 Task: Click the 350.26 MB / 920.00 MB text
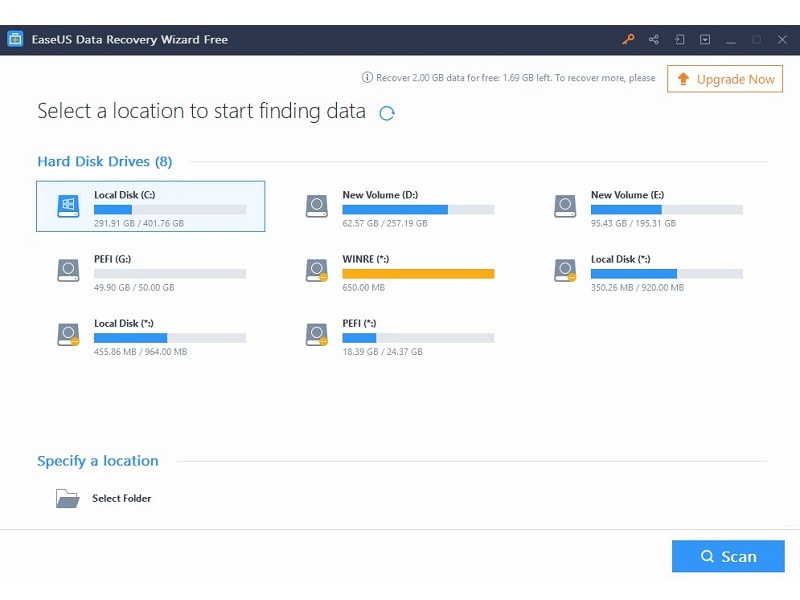637,288
